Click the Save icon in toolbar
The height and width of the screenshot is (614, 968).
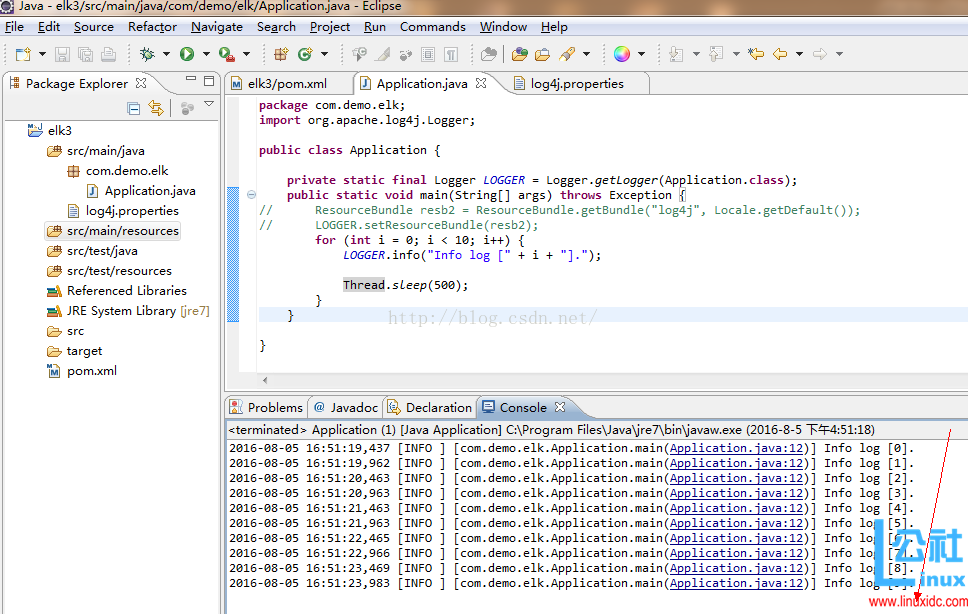click(x=62, y=54)
